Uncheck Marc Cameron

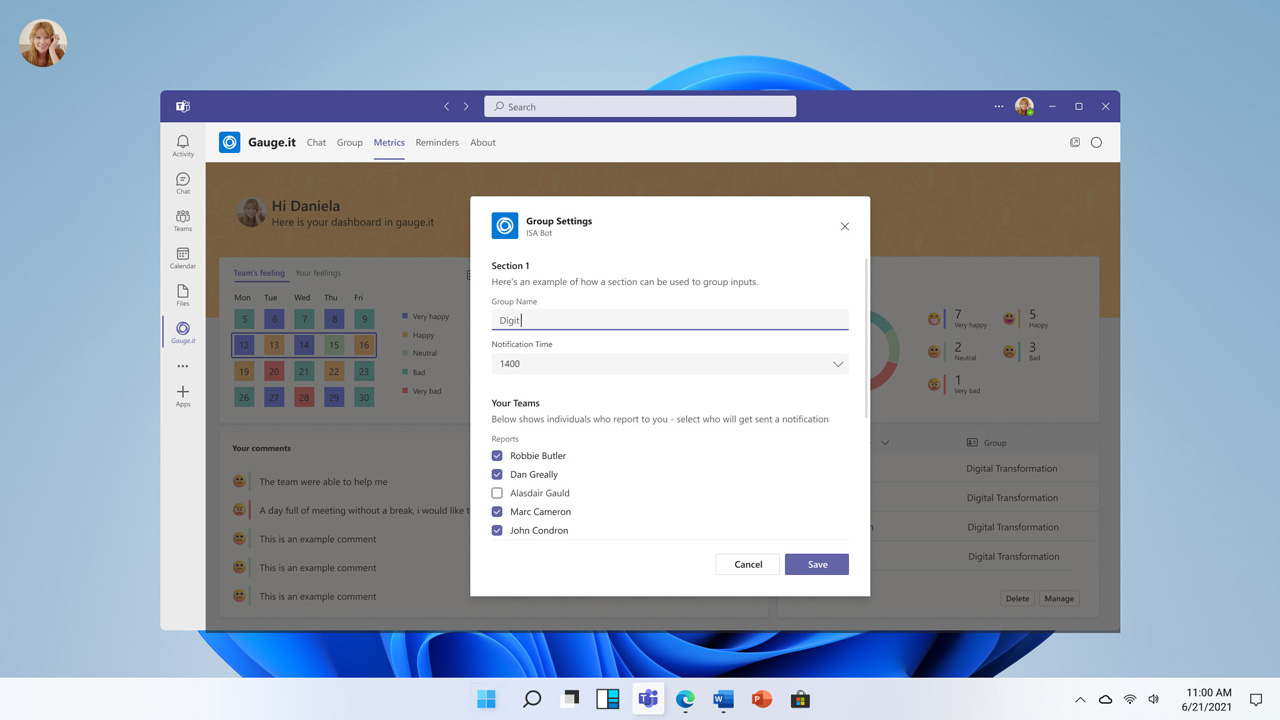(x=497, y=512)
